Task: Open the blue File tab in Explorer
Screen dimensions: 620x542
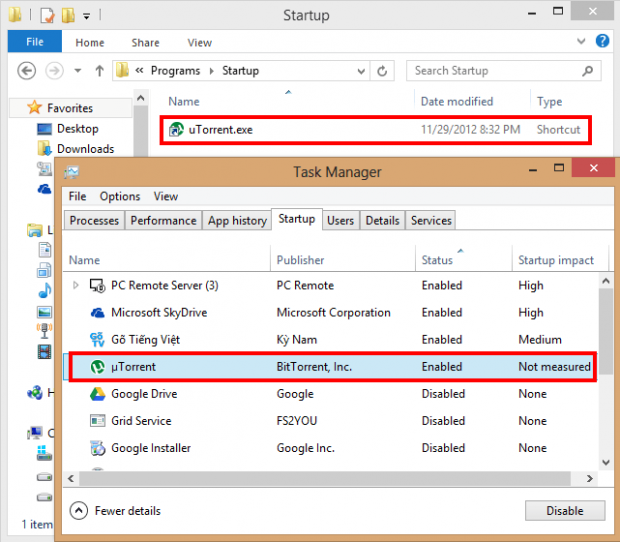Action: tap(35, 42)
